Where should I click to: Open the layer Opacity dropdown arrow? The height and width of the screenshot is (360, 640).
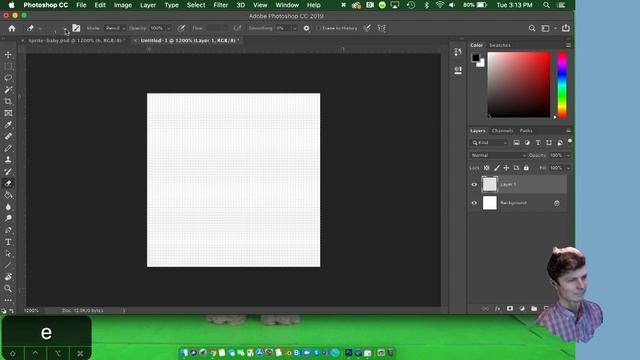568,156
